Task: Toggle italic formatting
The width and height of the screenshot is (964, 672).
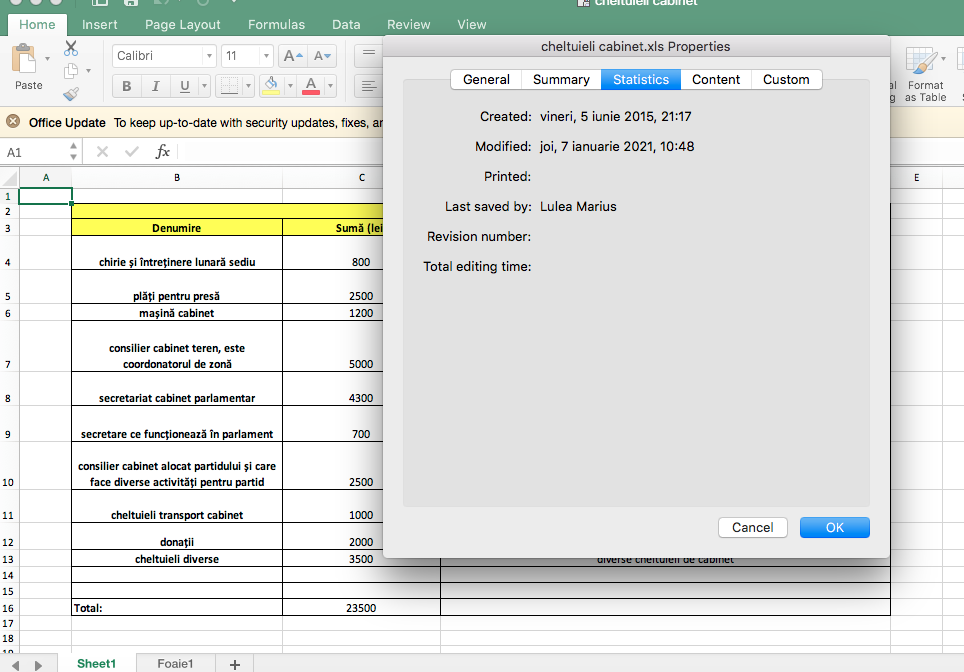Action: 156,86
